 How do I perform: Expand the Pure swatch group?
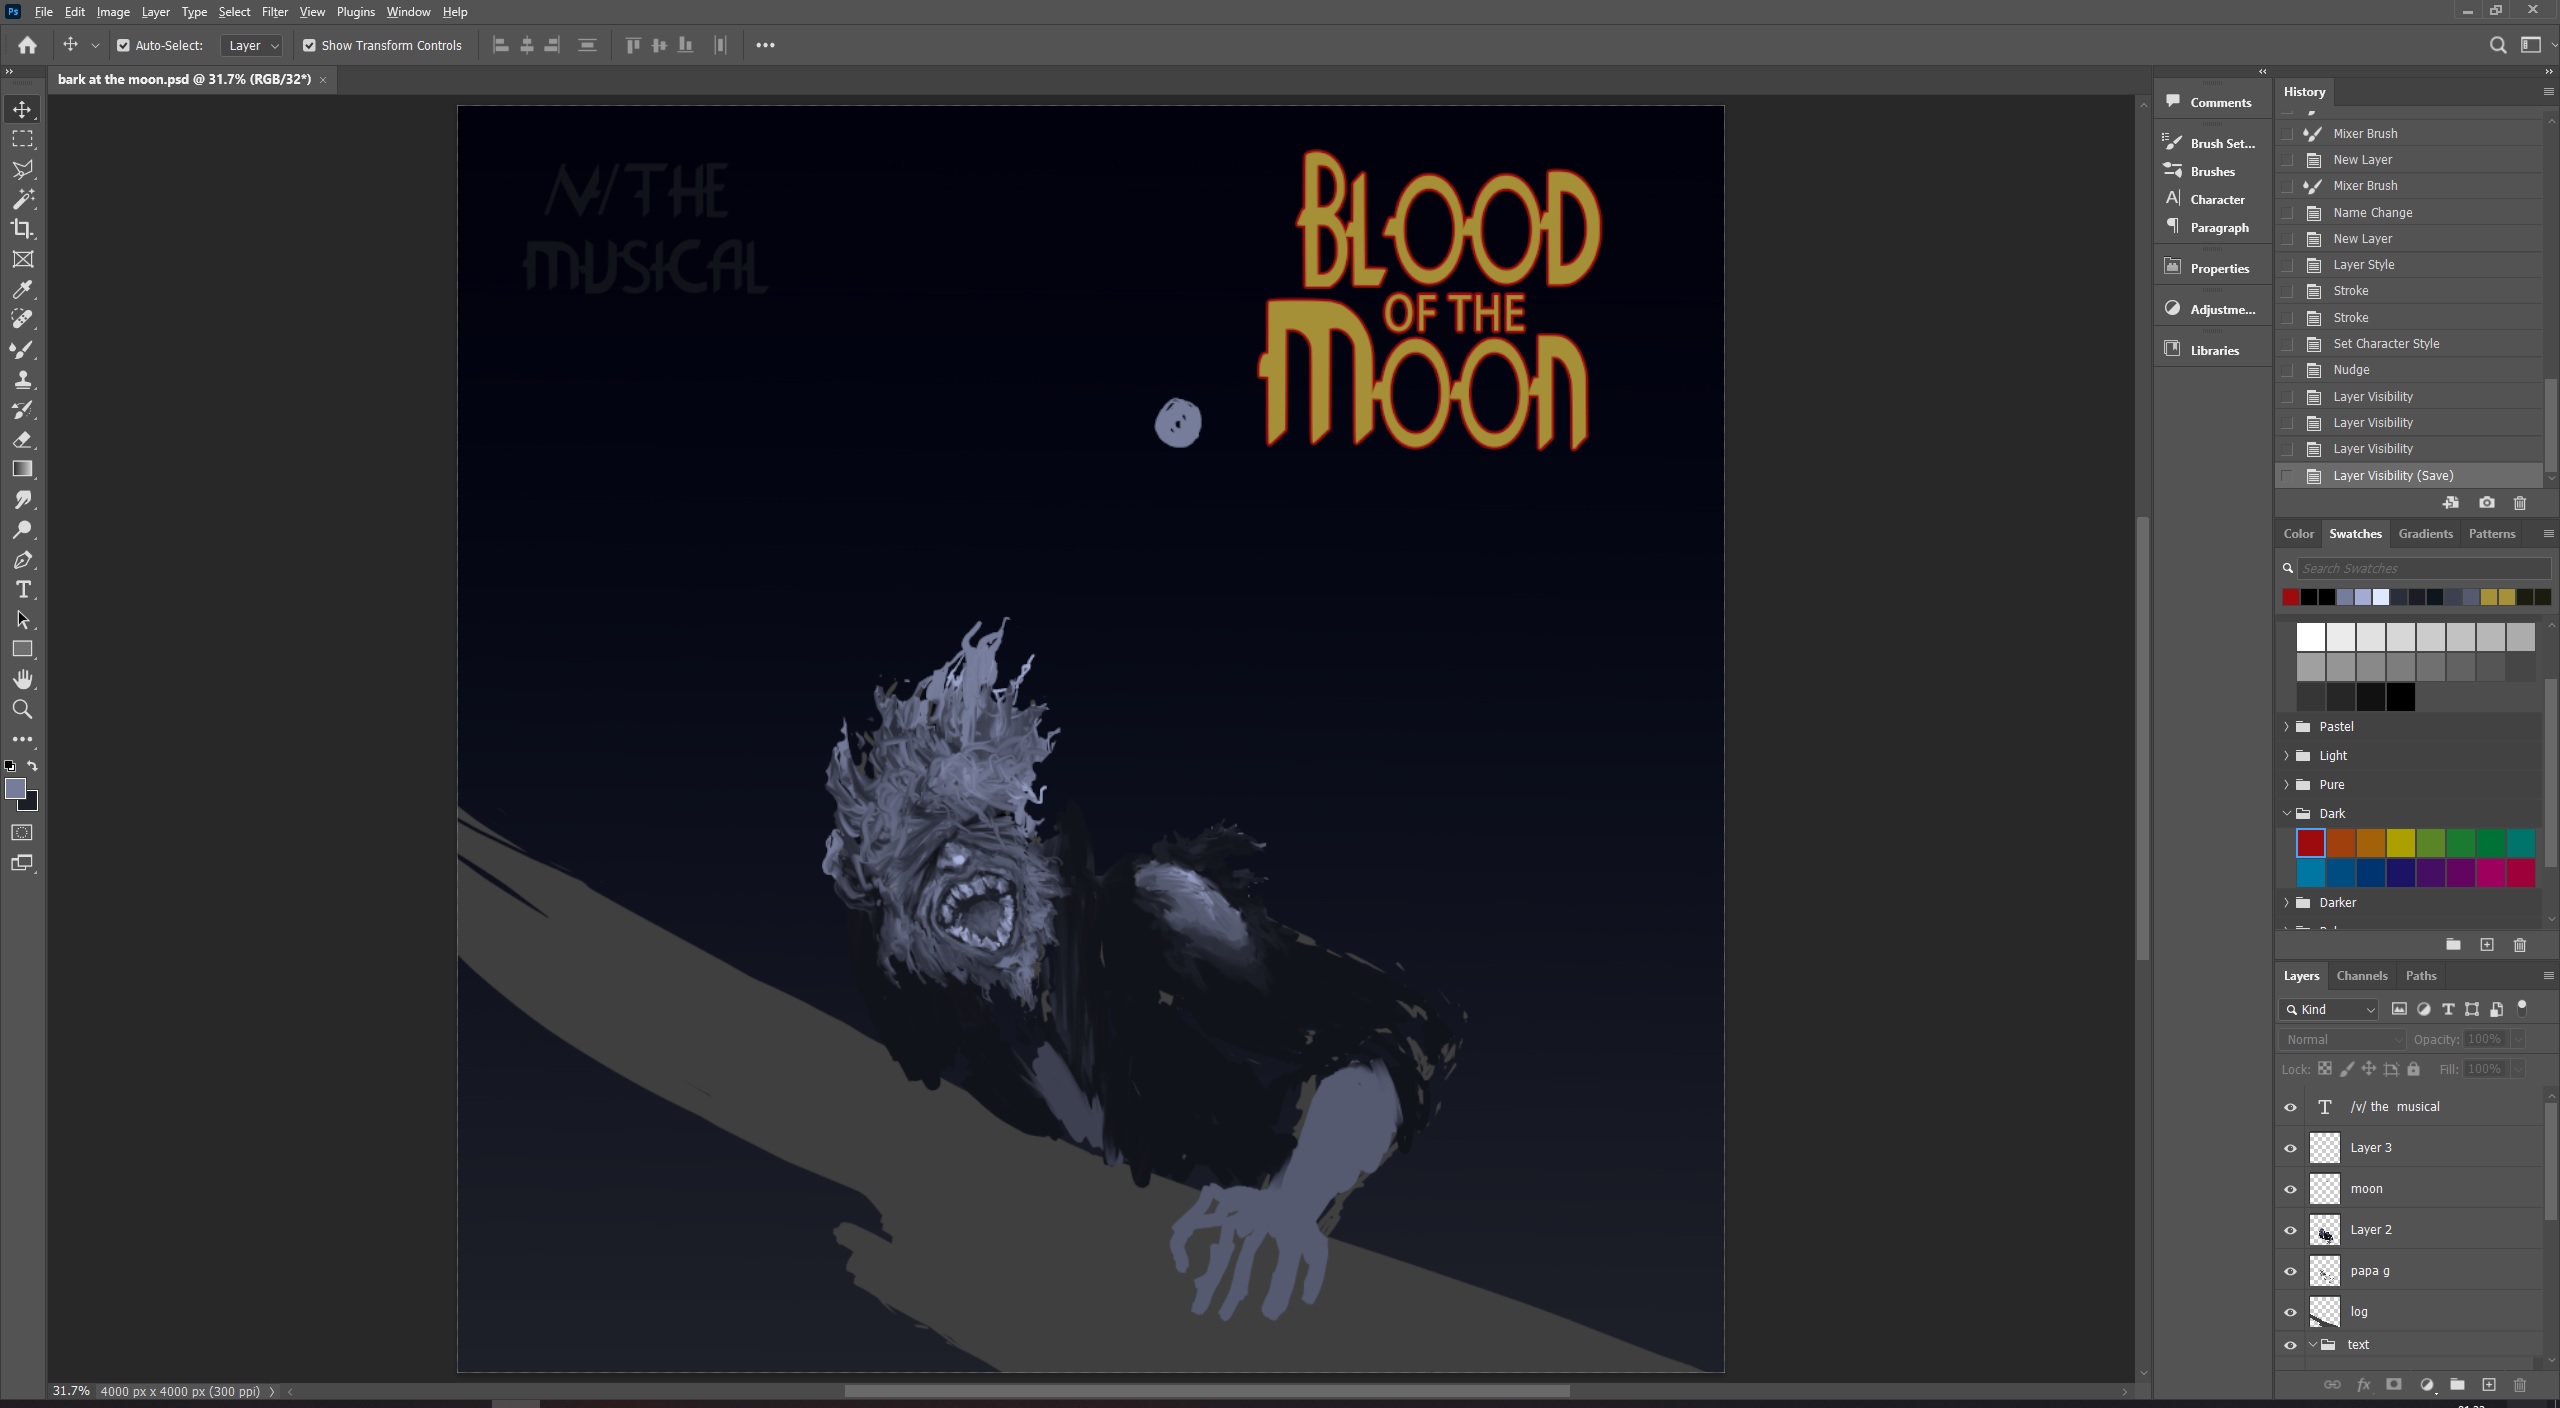pyautogui.click(x=2286, y=785)
